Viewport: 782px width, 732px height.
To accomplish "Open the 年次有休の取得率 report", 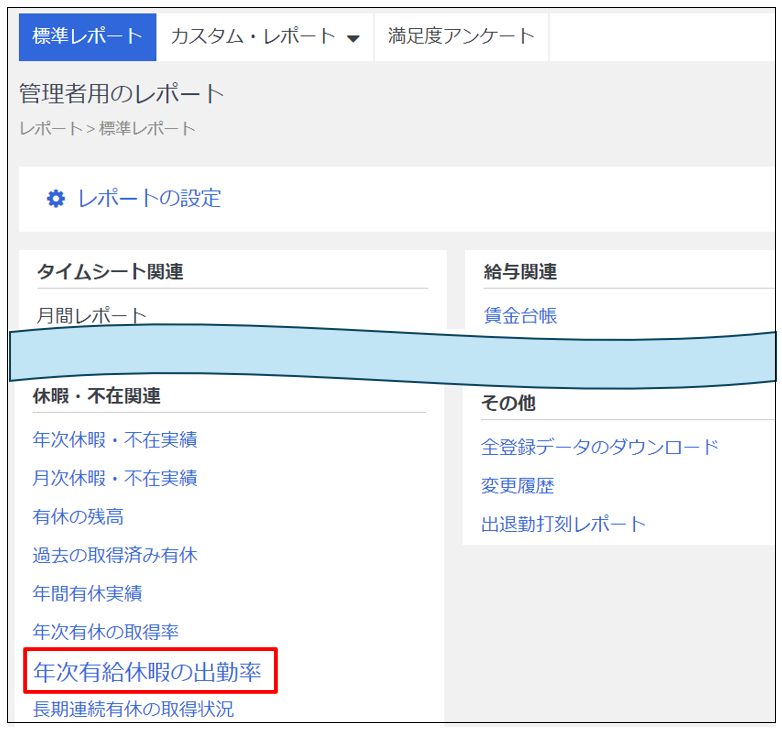I will click(x=106, y=632).
